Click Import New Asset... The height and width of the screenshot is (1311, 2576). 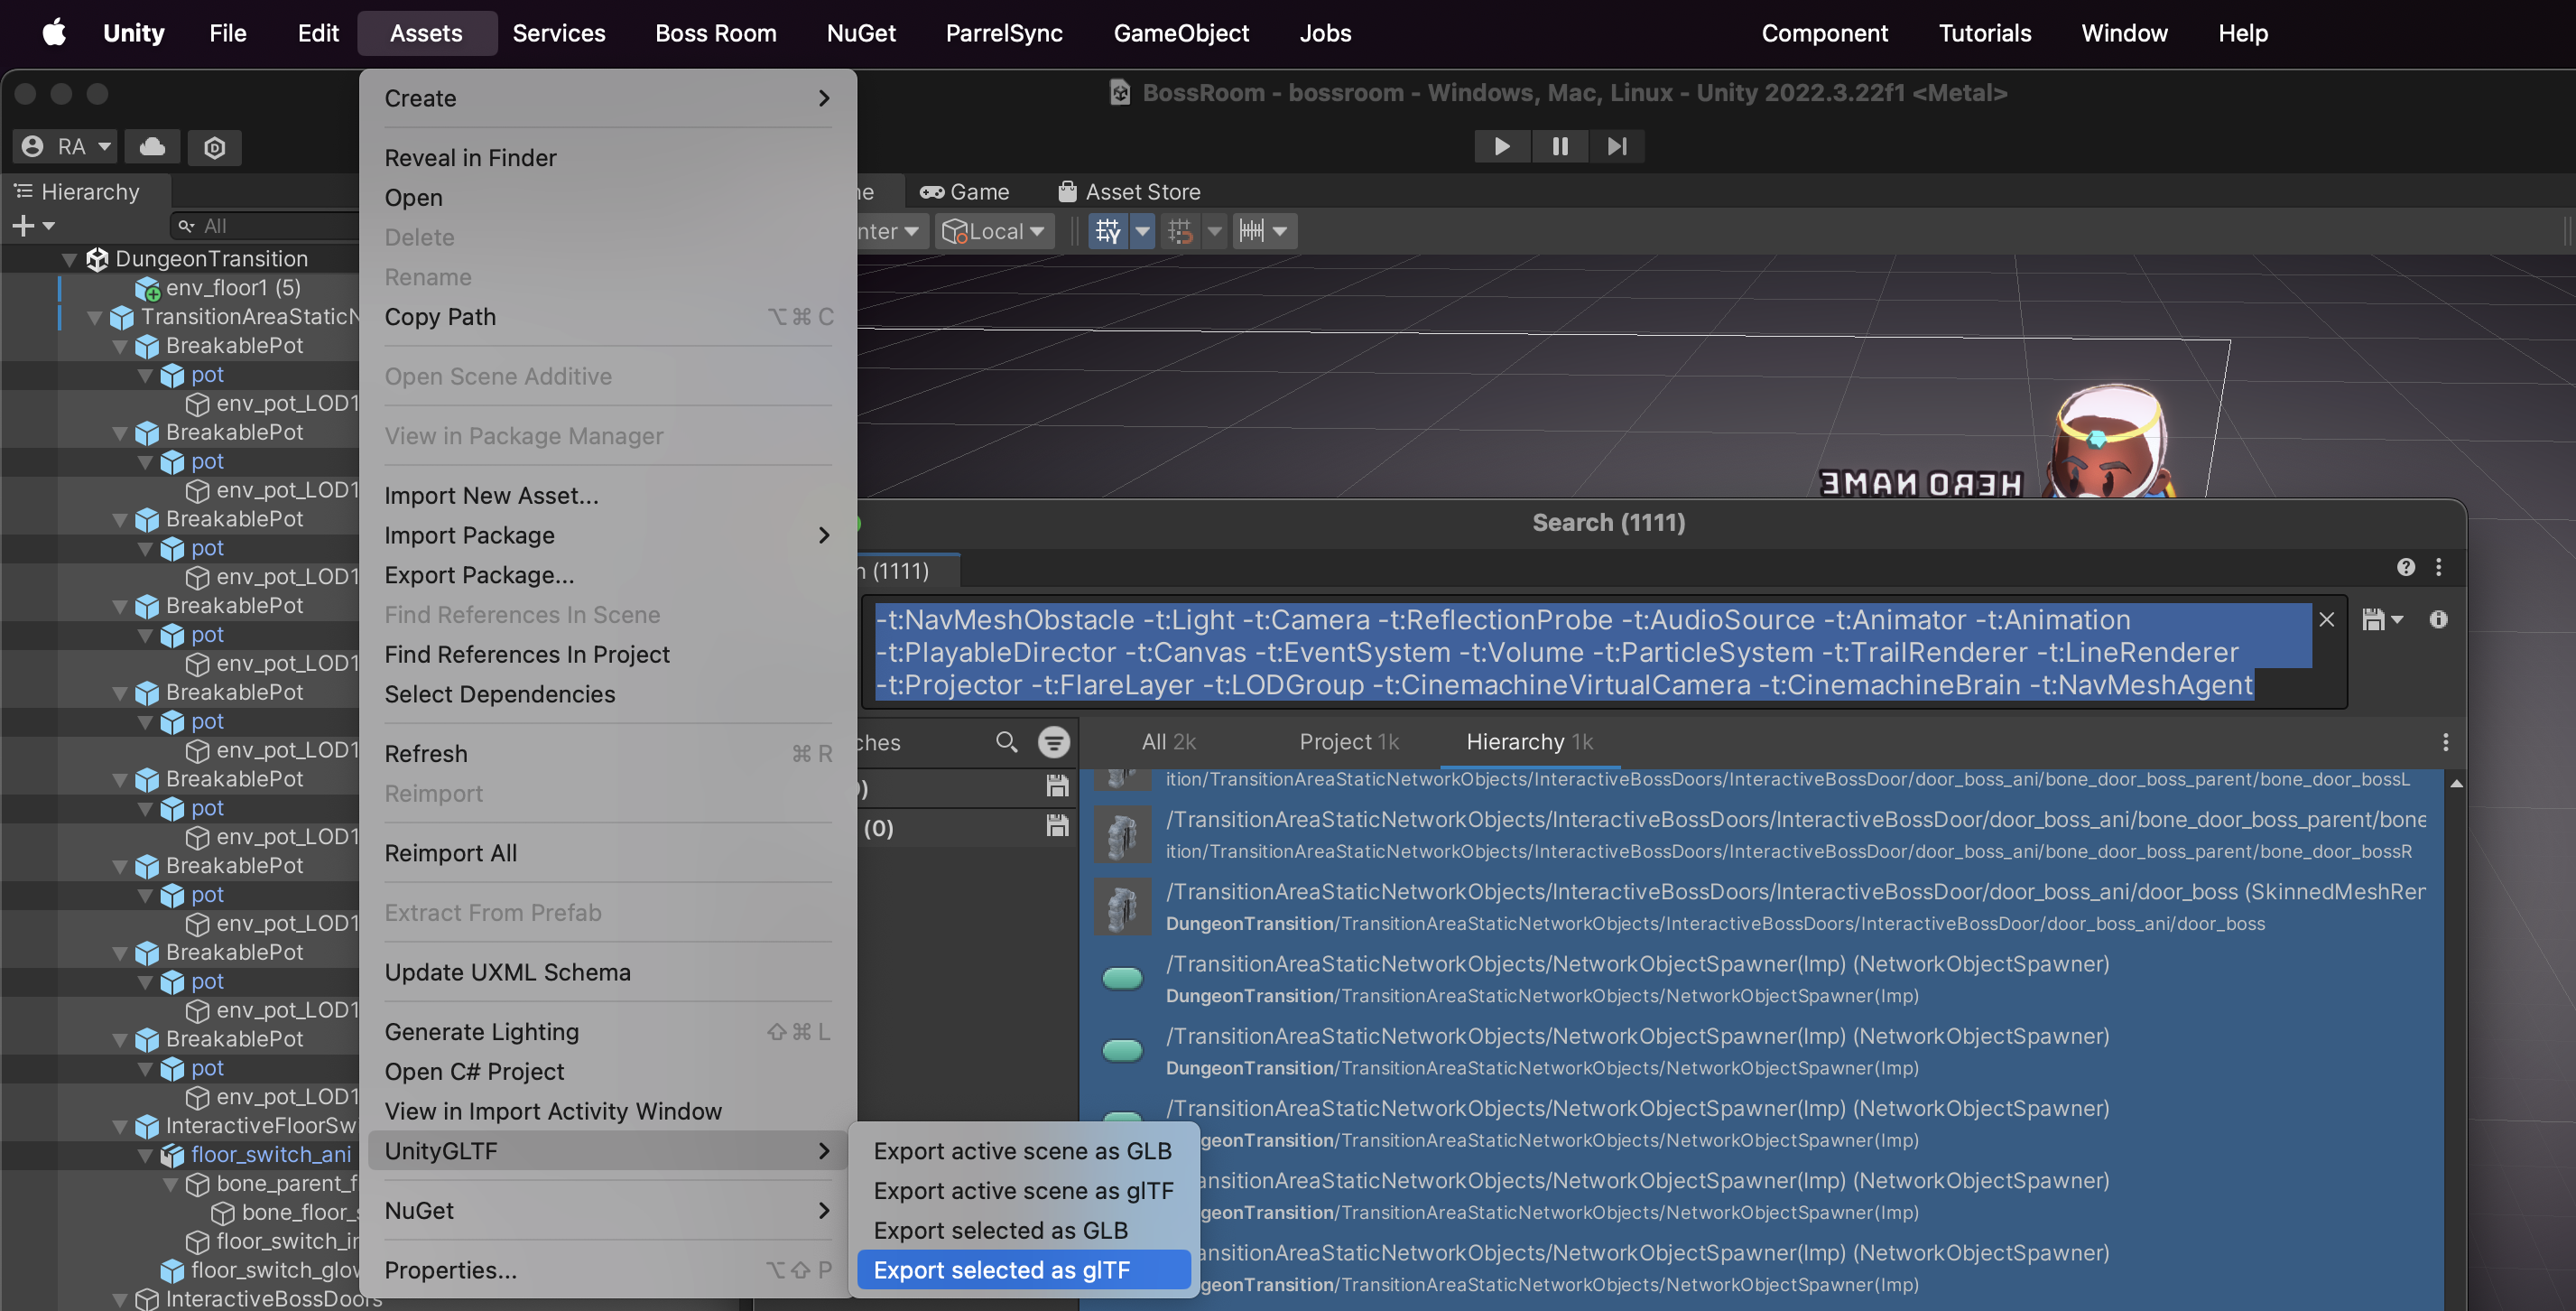tap(607, 495)
